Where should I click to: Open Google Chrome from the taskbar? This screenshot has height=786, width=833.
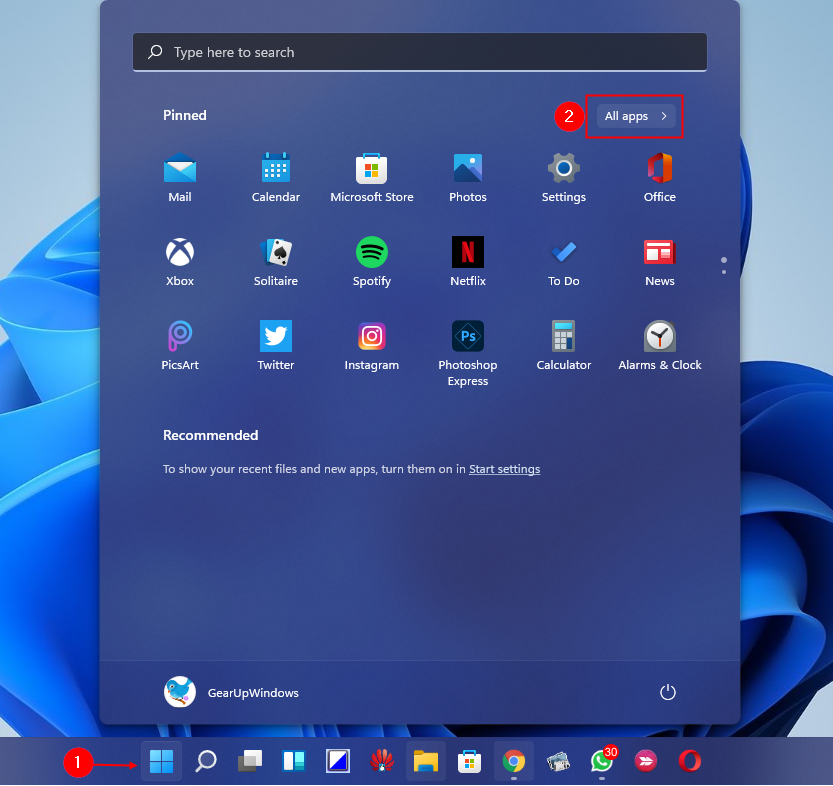pos(514,762)
